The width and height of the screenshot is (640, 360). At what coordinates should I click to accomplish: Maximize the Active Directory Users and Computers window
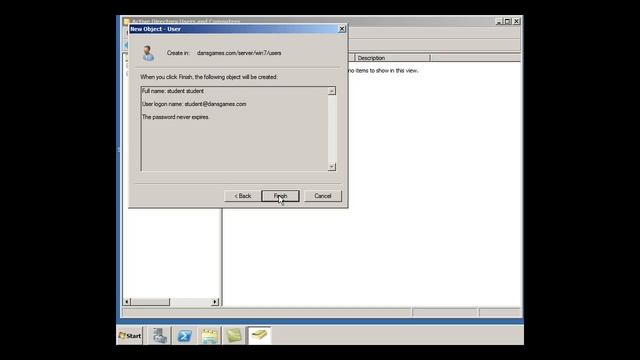507,21
